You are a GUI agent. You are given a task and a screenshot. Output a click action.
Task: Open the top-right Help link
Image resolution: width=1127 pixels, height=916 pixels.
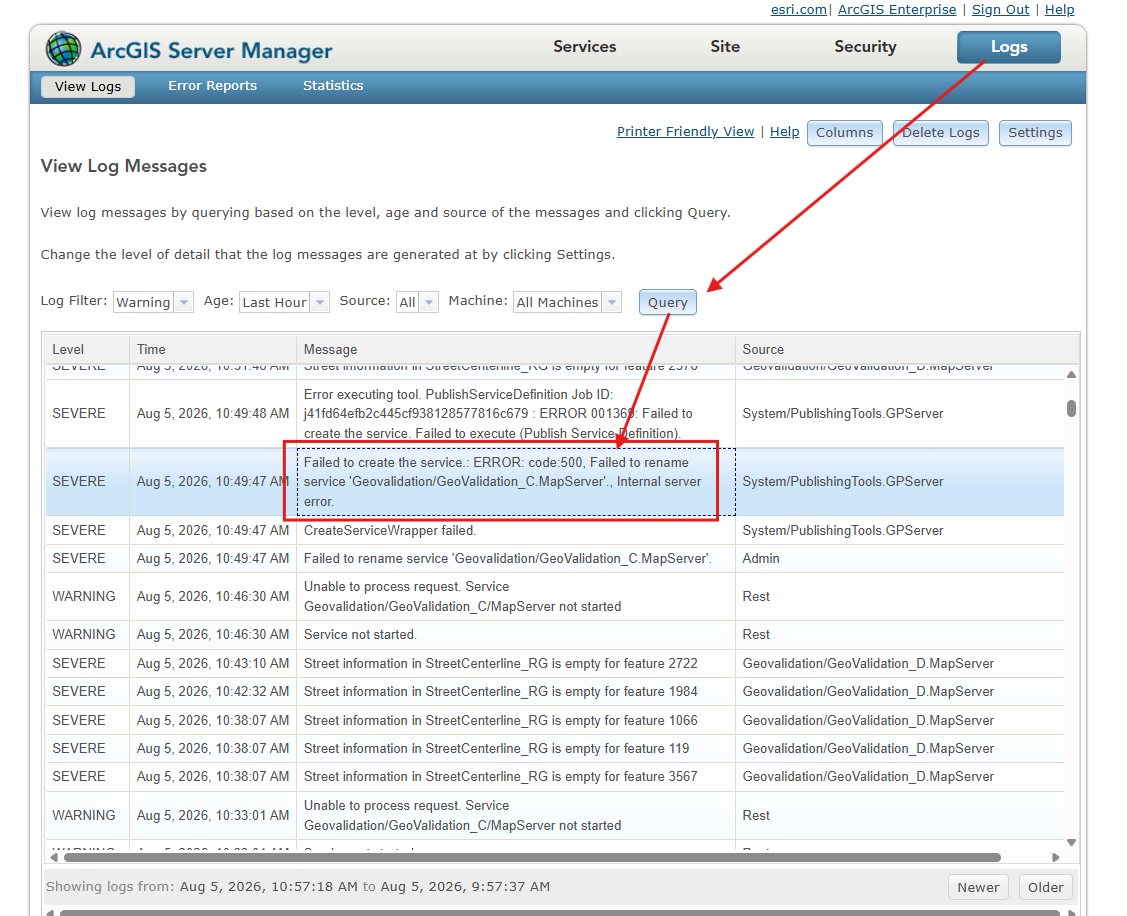1059,9
